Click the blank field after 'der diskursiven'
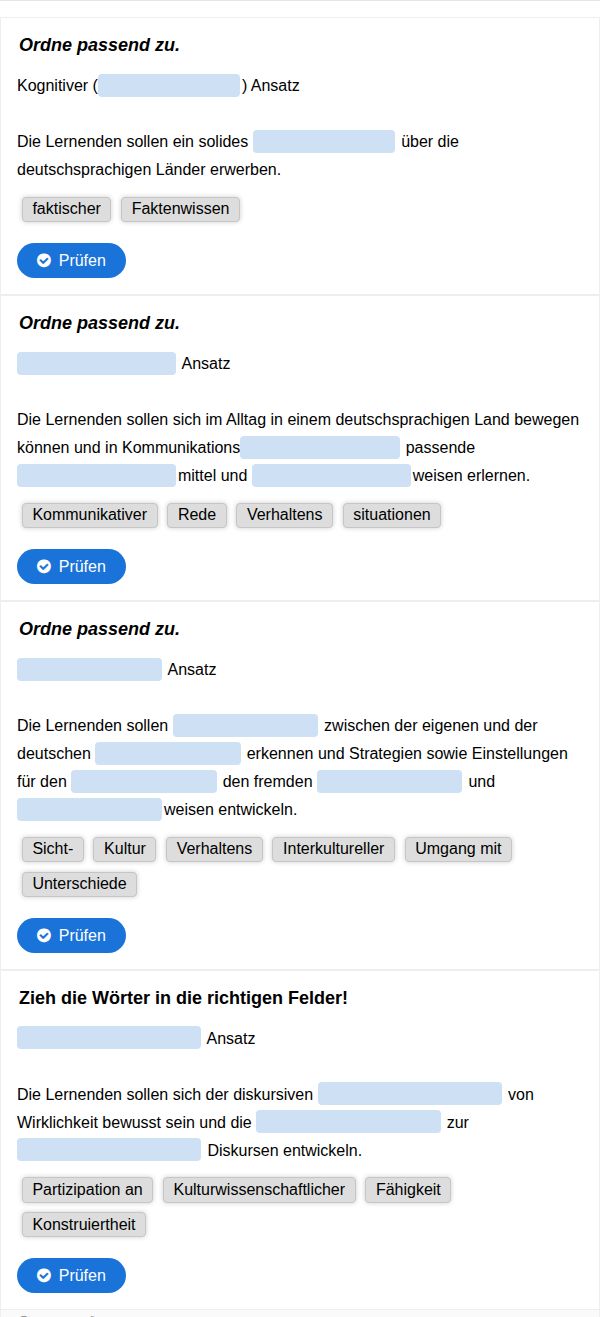Image resolution: width=600 pixels, height=1317 pixels. [410, 1094]
